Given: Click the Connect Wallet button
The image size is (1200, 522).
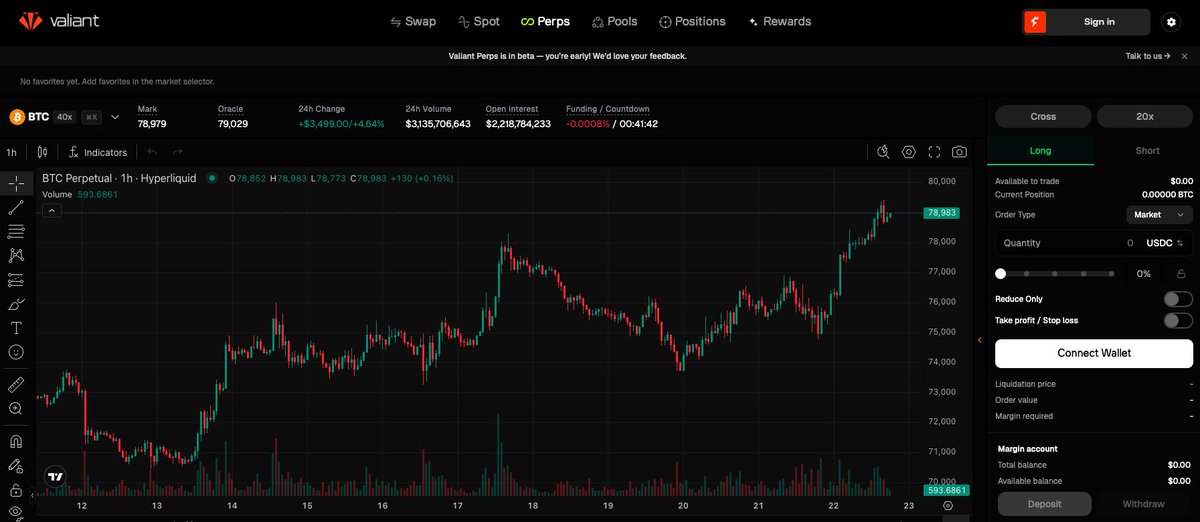Looking at the screenshot, I should [1094, 353].
